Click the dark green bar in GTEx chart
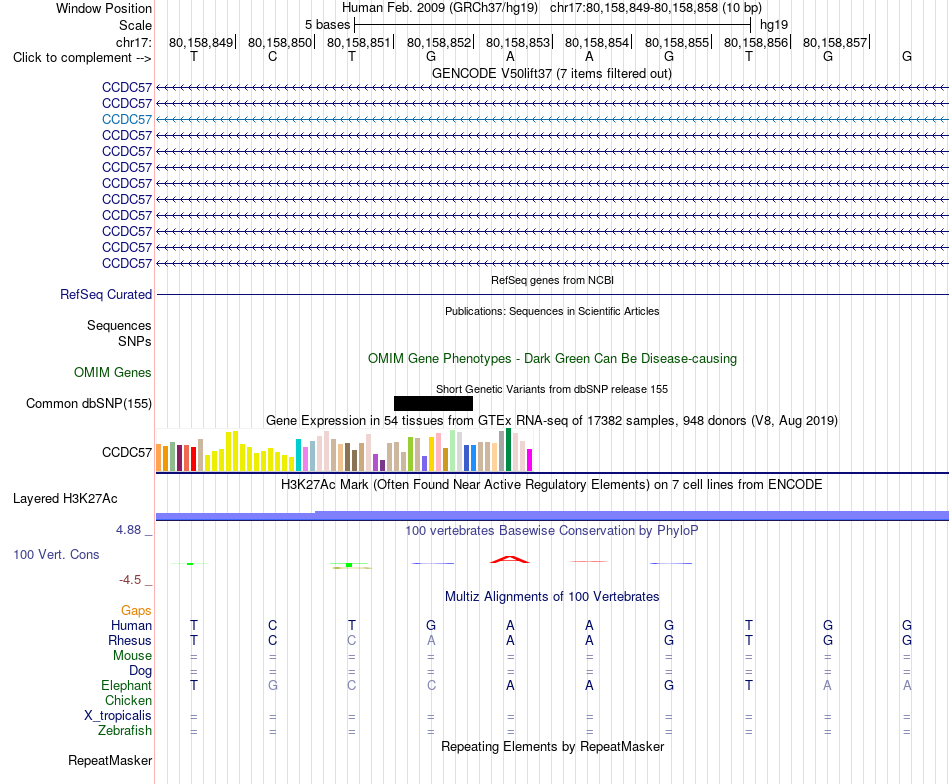The image size is (950, 784). (508, 450)
